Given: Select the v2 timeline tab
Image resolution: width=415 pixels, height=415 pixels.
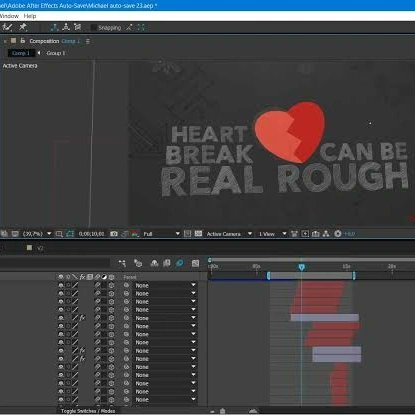Looking at the screenshot, I should 40,248.
